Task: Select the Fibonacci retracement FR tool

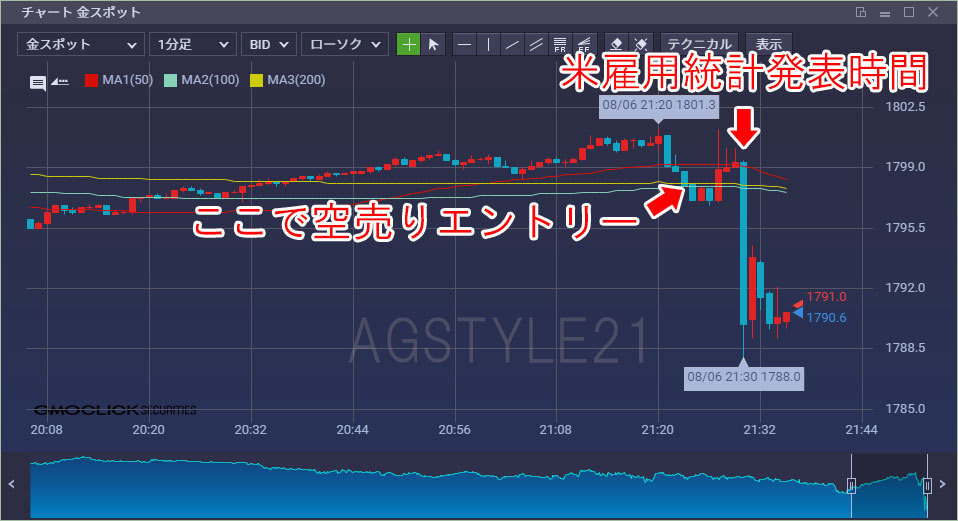Action: (560, 44)
